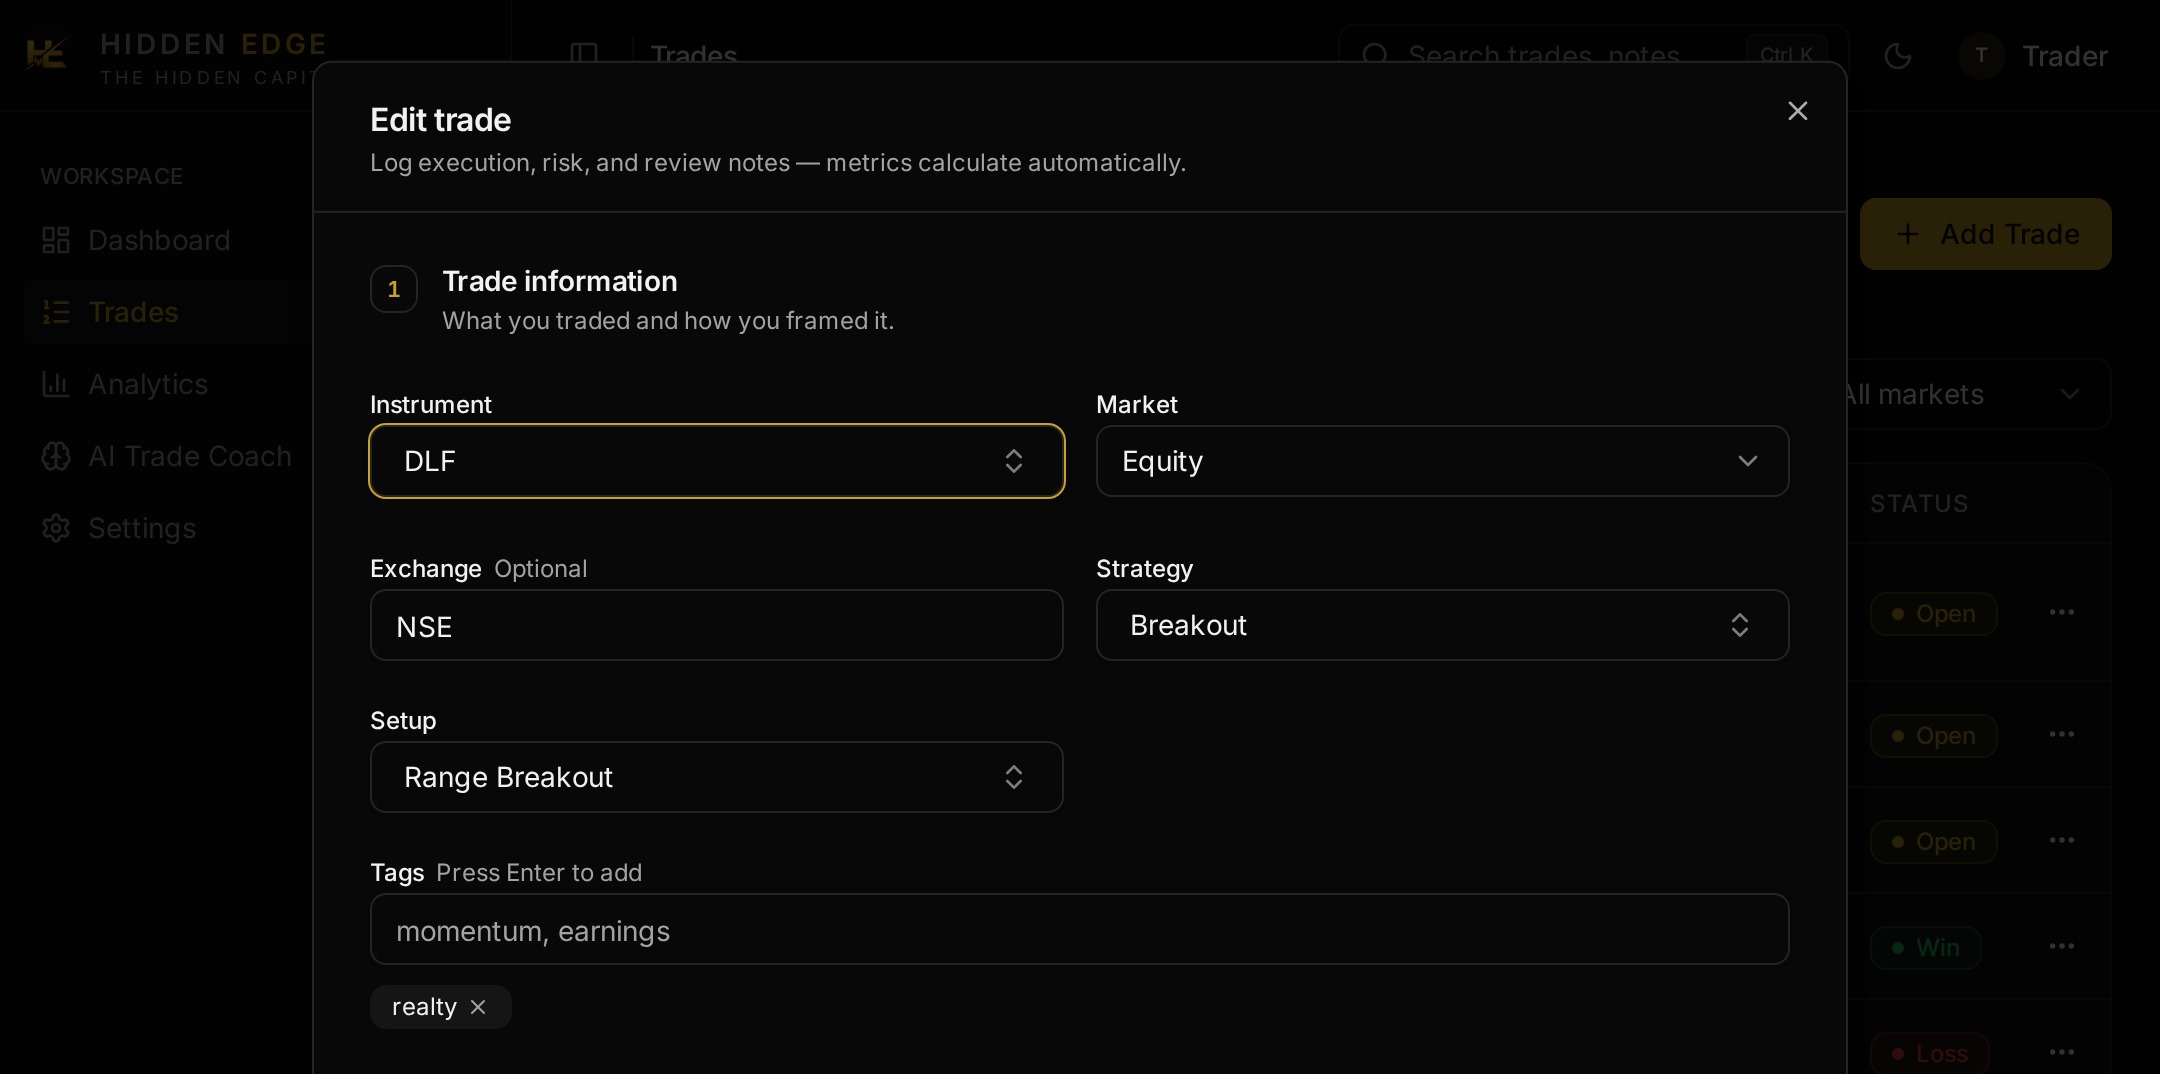The image size is (2160, 1074).
Task: Click the Loss status badge
Action: tap(1929, 1053)
